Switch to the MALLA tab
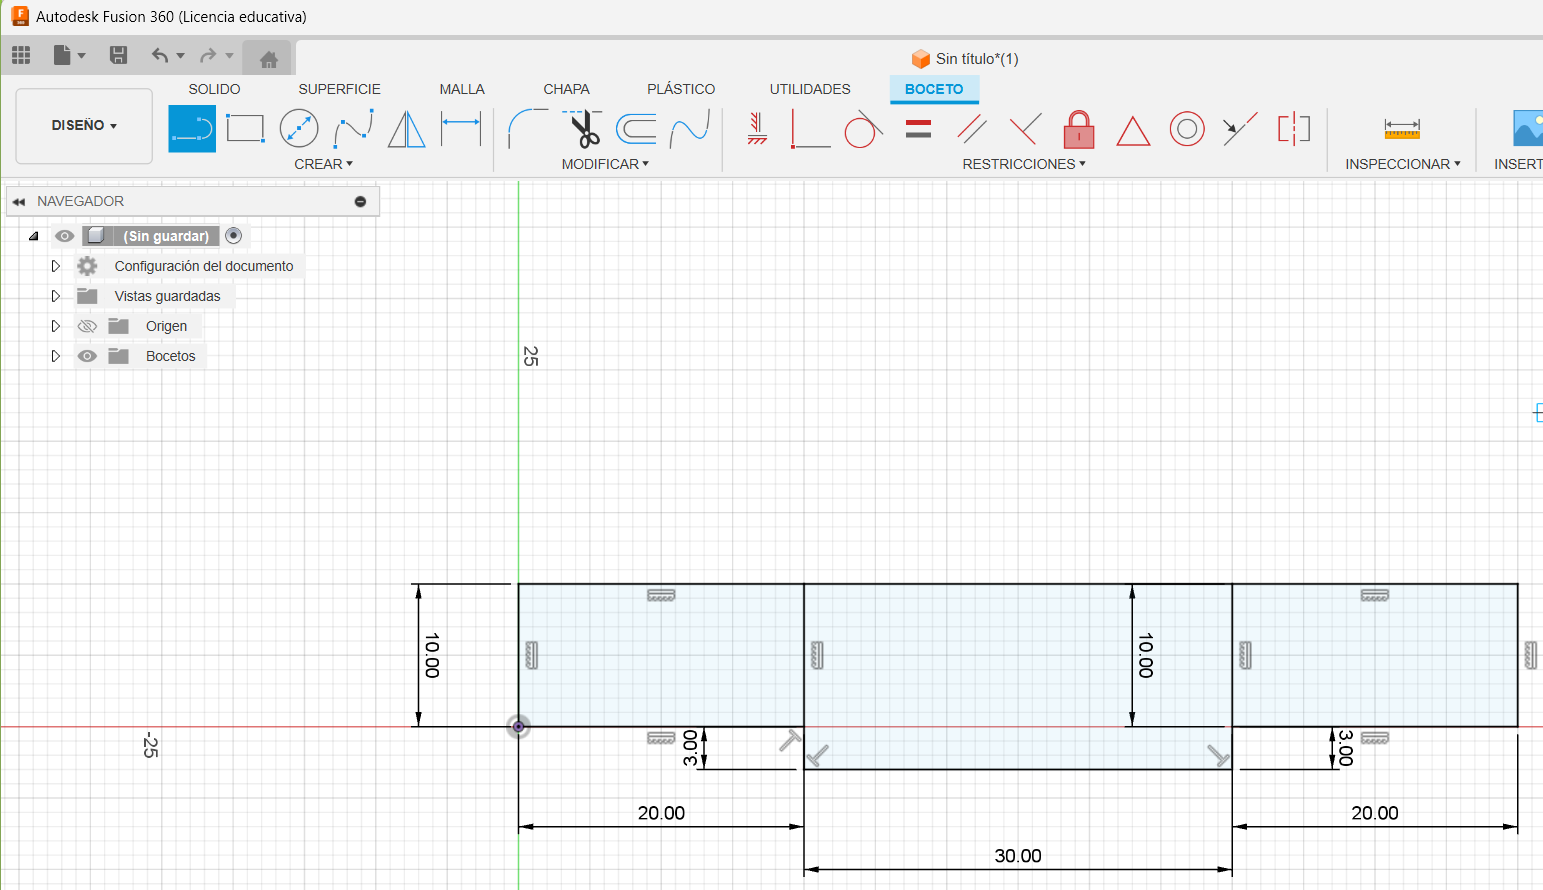This screenshot has height=890, width=1543. pyautogui.click(x=462, y=89)
